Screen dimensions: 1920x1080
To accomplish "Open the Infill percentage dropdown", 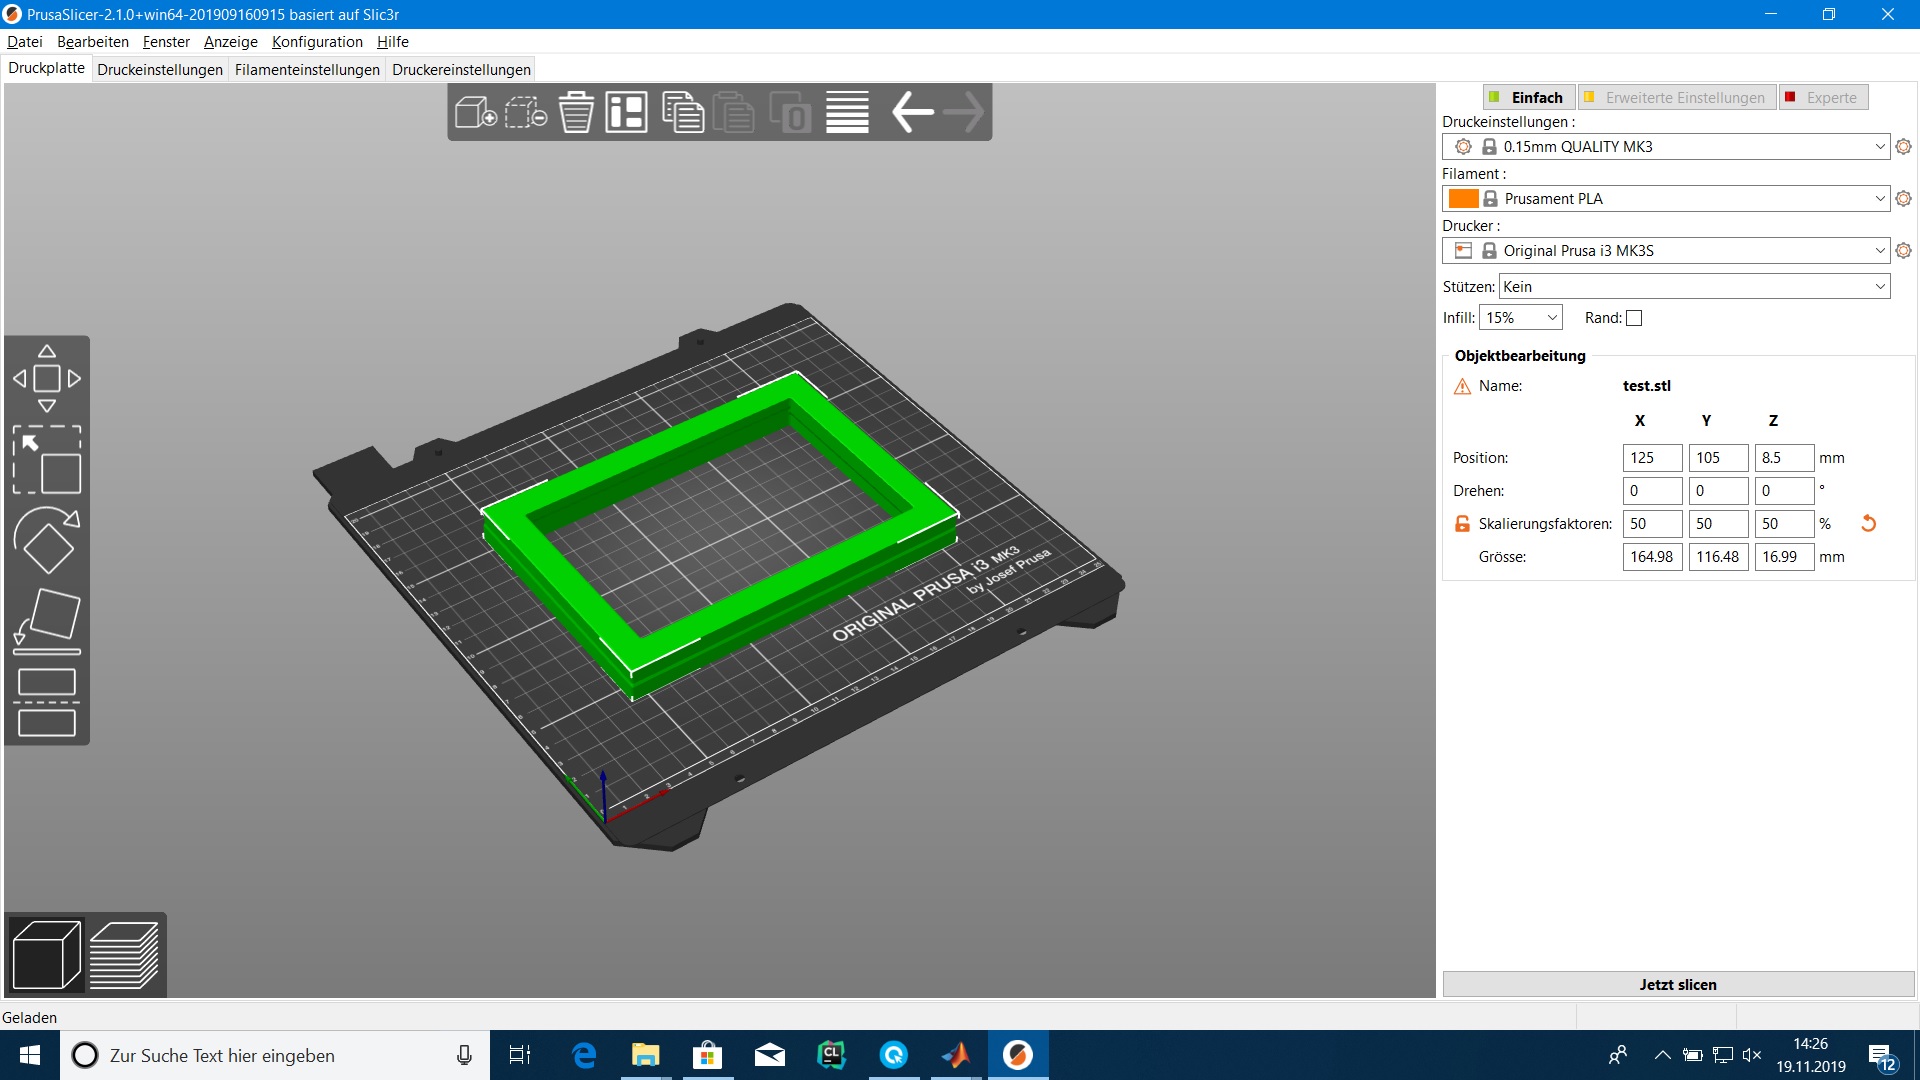I will tap(1521, 318).
